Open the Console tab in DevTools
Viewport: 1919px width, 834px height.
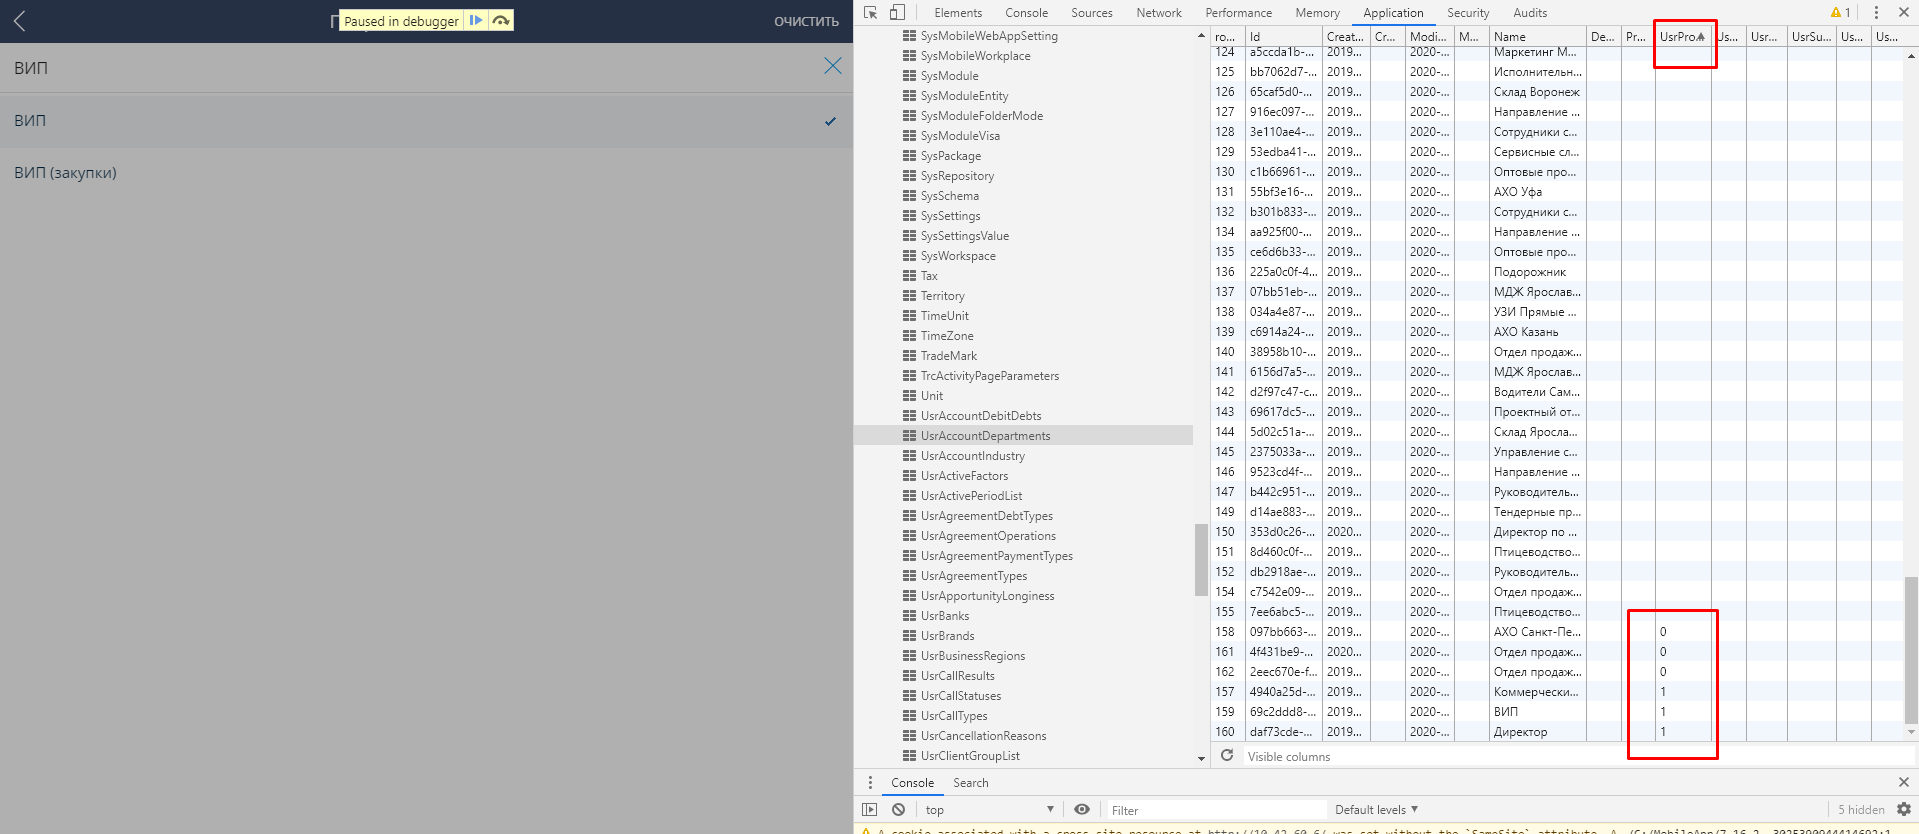(x=1026, y=13)
